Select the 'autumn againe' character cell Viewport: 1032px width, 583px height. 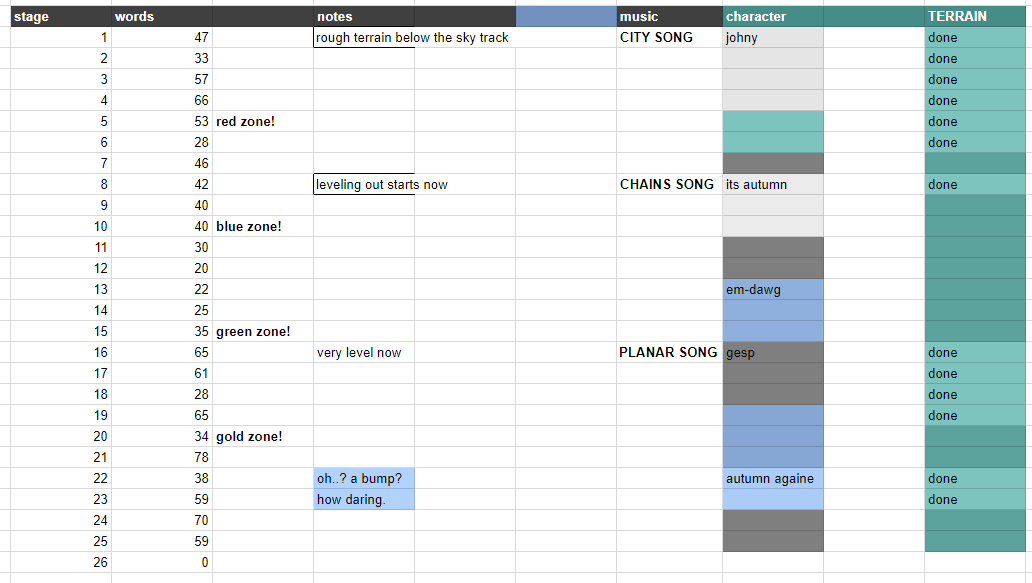(x=772, y=479)
